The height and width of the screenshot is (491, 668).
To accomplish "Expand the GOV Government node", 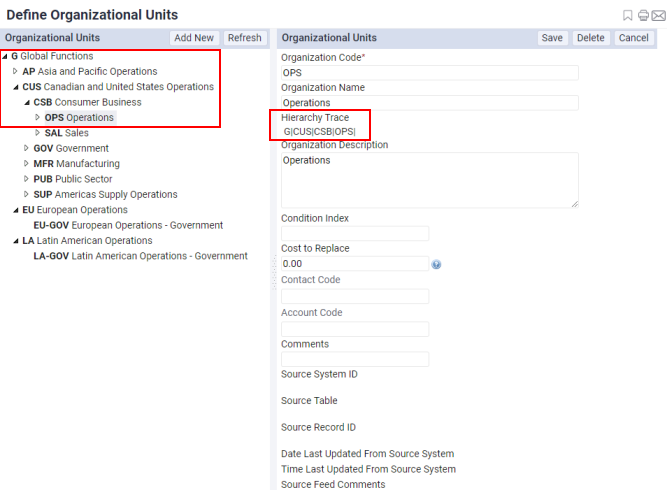I will tap(26, 148).
